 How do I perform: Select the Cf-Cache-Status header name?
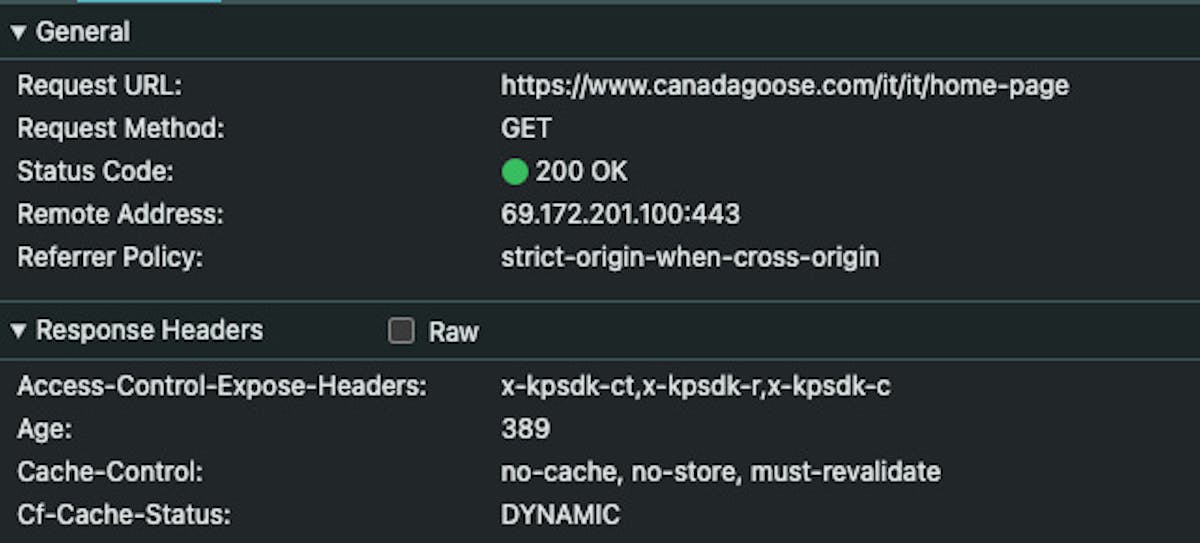point(124,515)
